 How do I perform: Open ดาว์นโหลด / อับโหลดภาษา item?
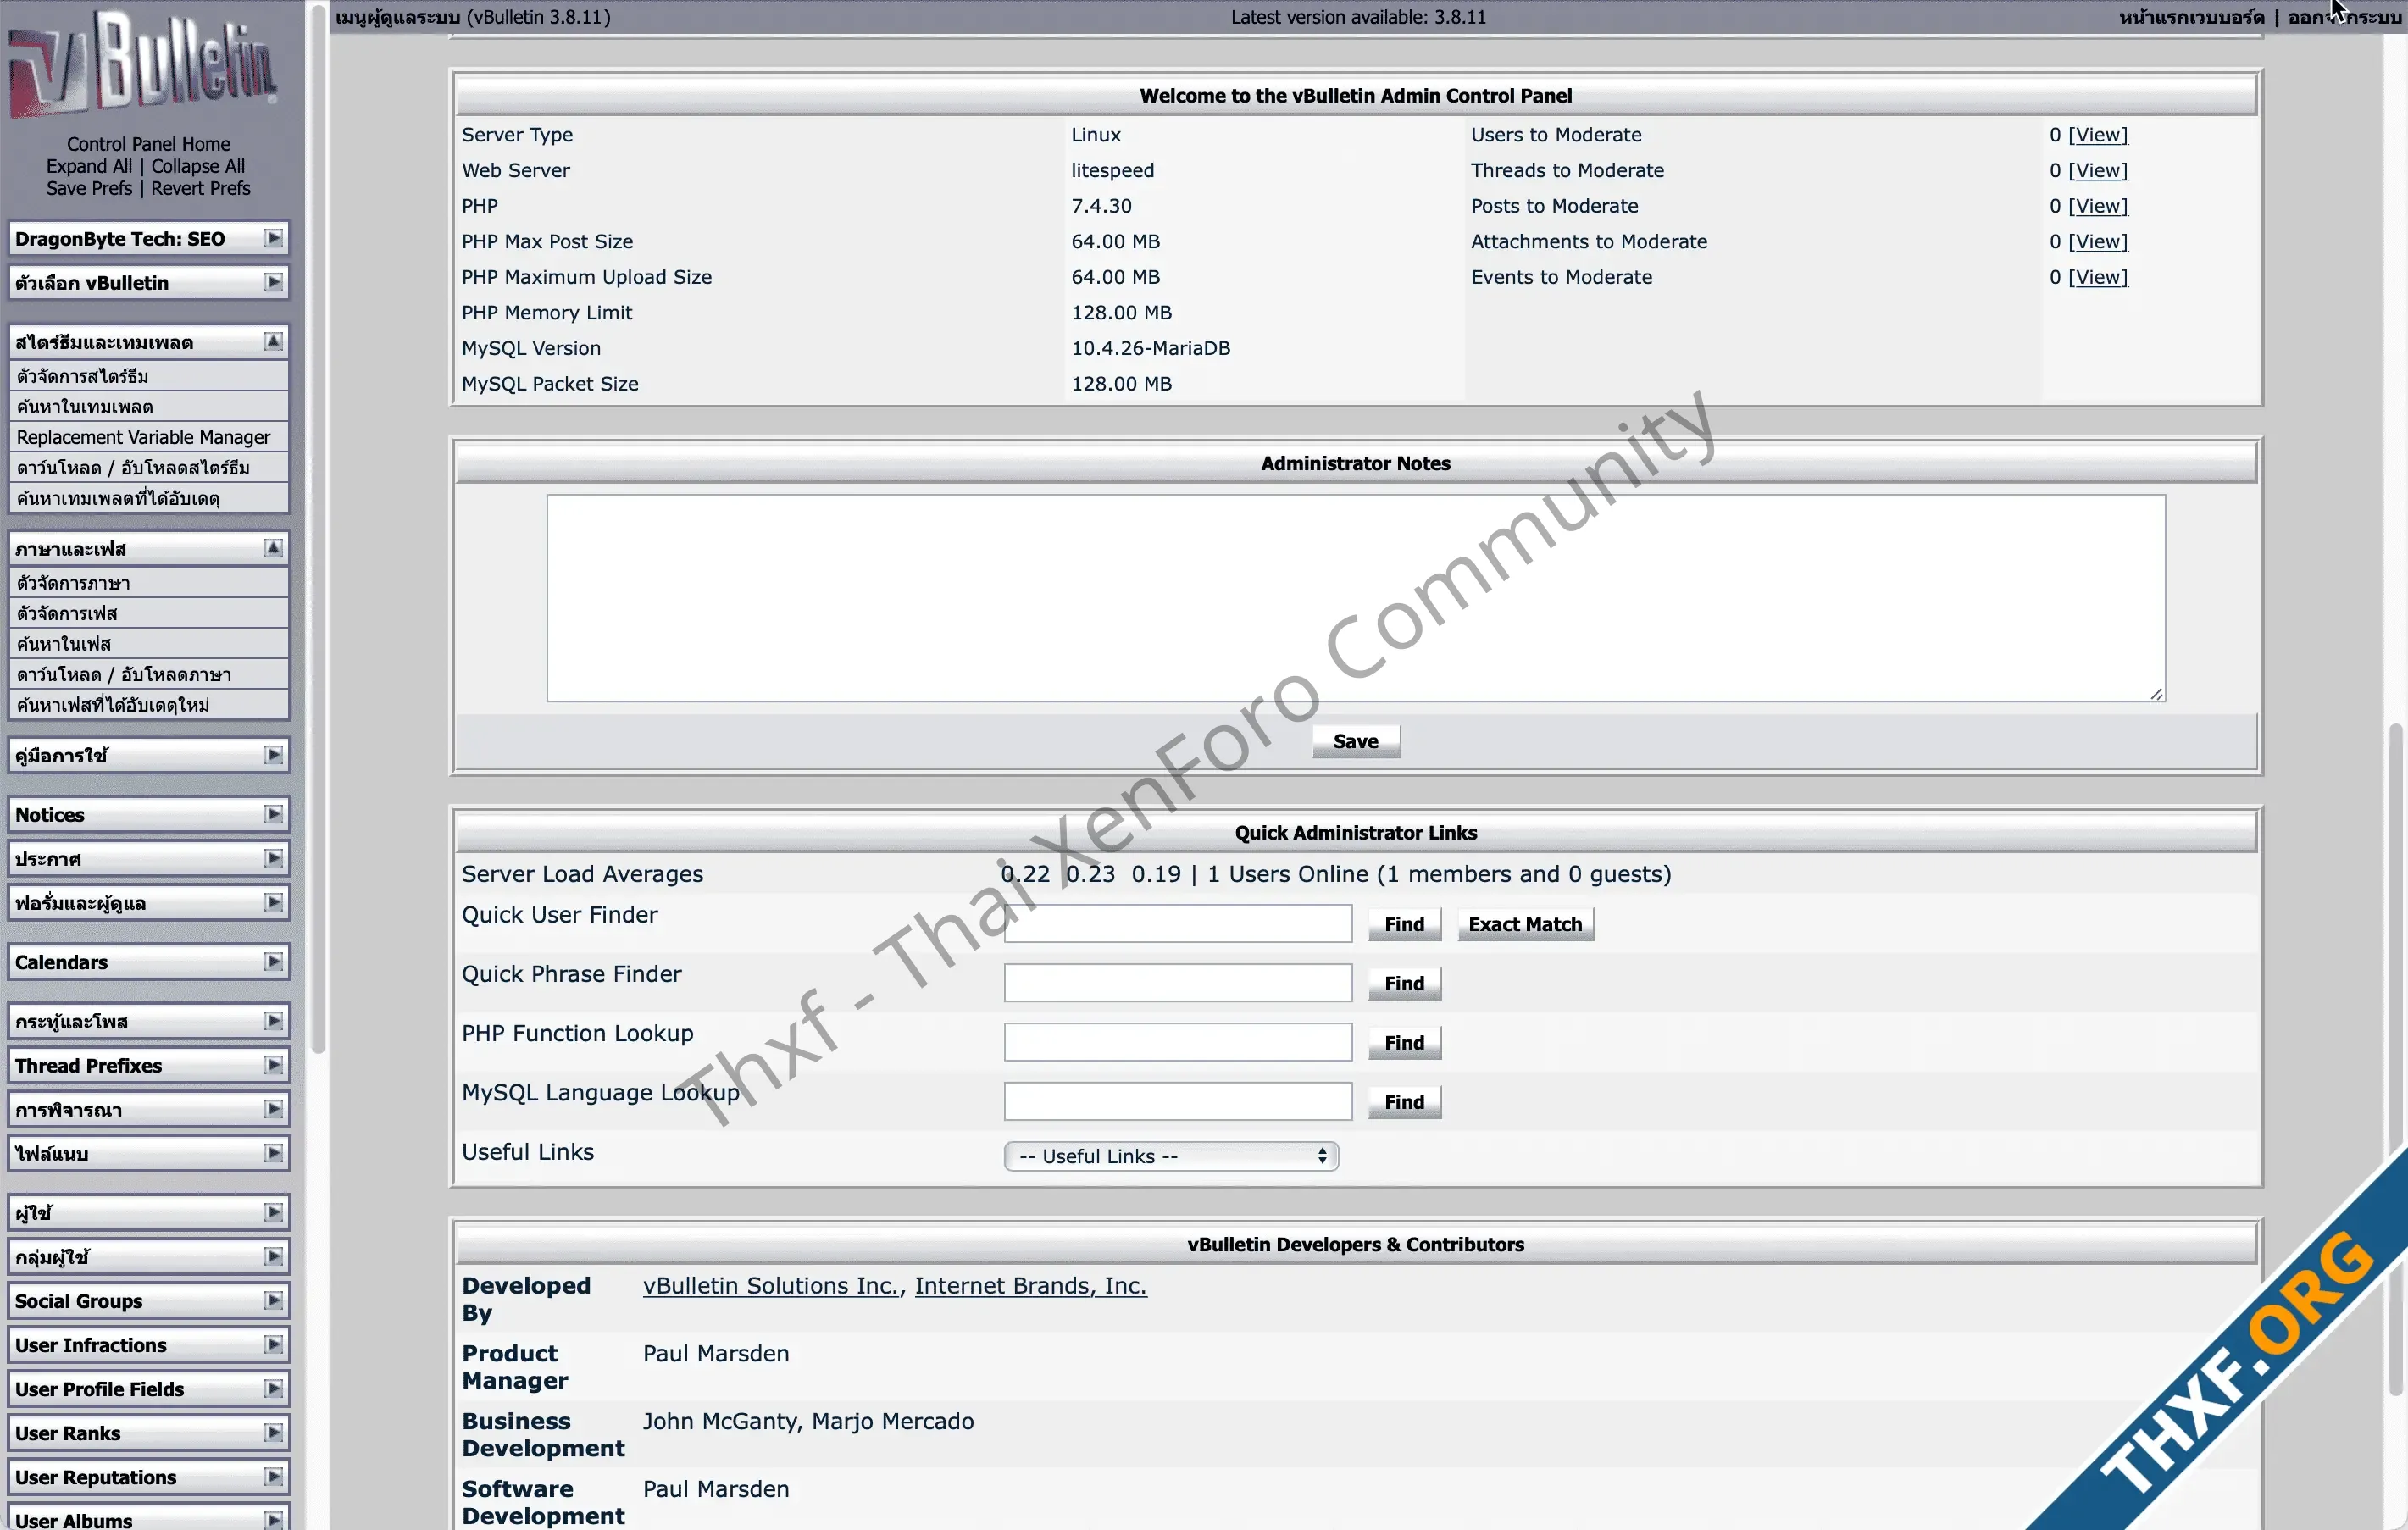point(149,674)
